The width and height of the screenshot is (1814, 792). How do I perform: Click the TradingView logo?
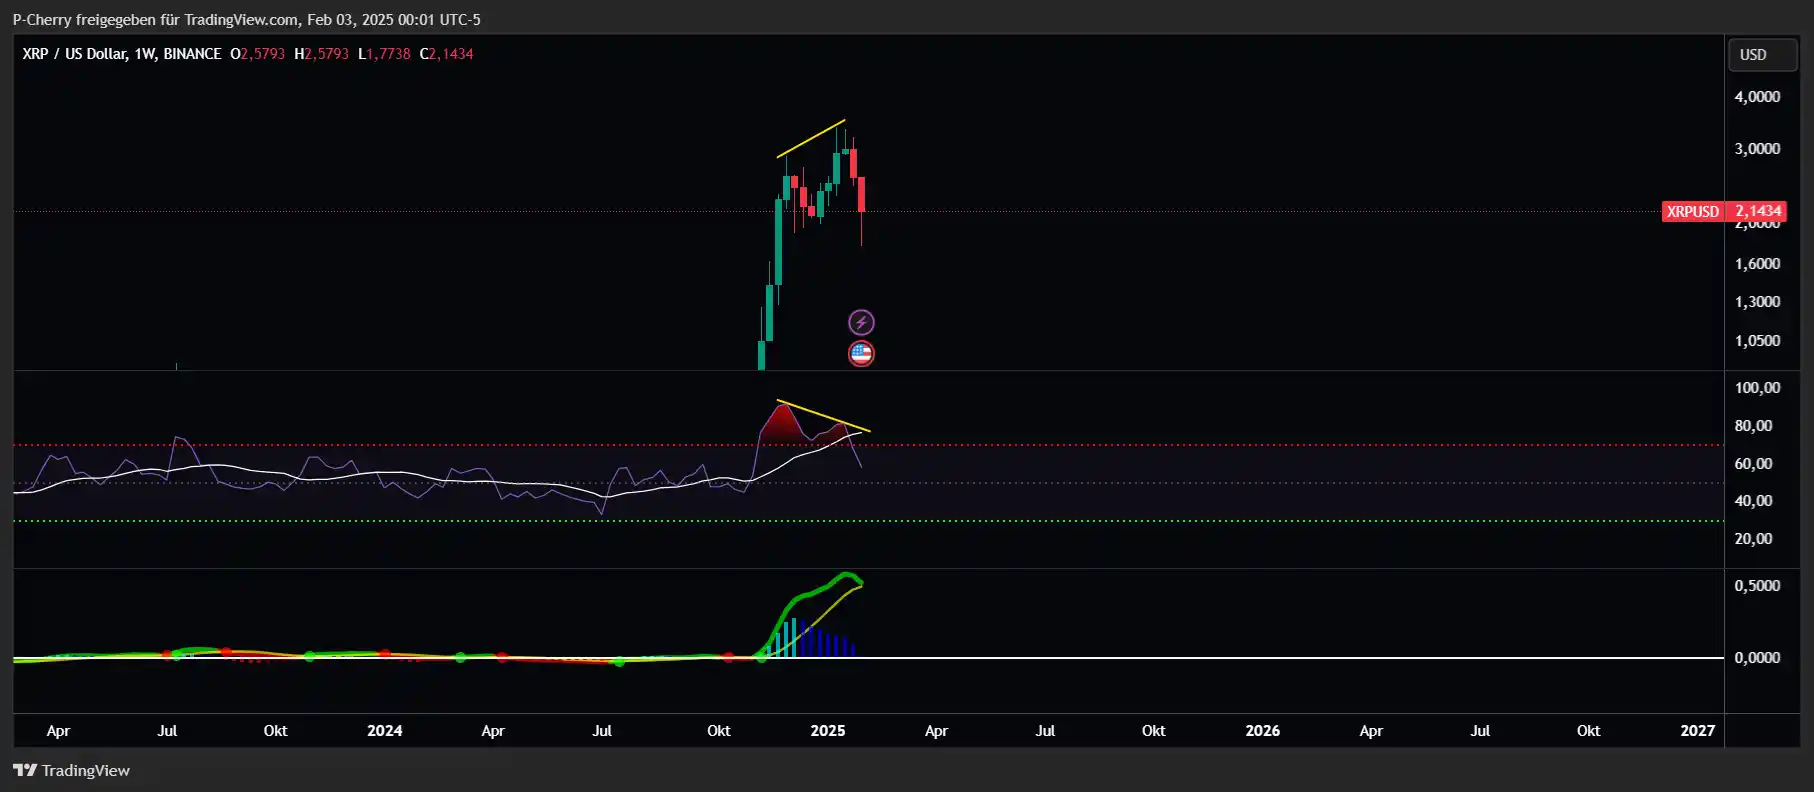tap(72, 770)
